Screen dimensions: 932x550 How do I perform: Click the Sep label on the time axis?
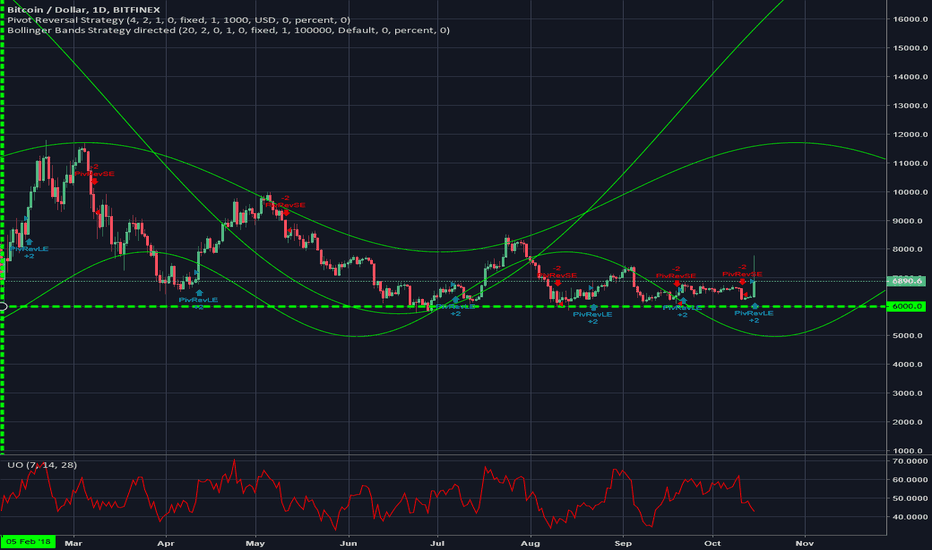(x=623, y=543)
